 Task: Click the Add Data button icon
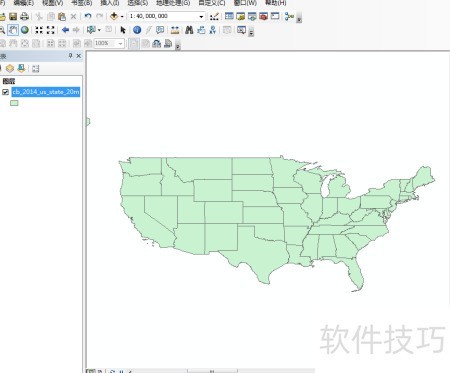114,16
